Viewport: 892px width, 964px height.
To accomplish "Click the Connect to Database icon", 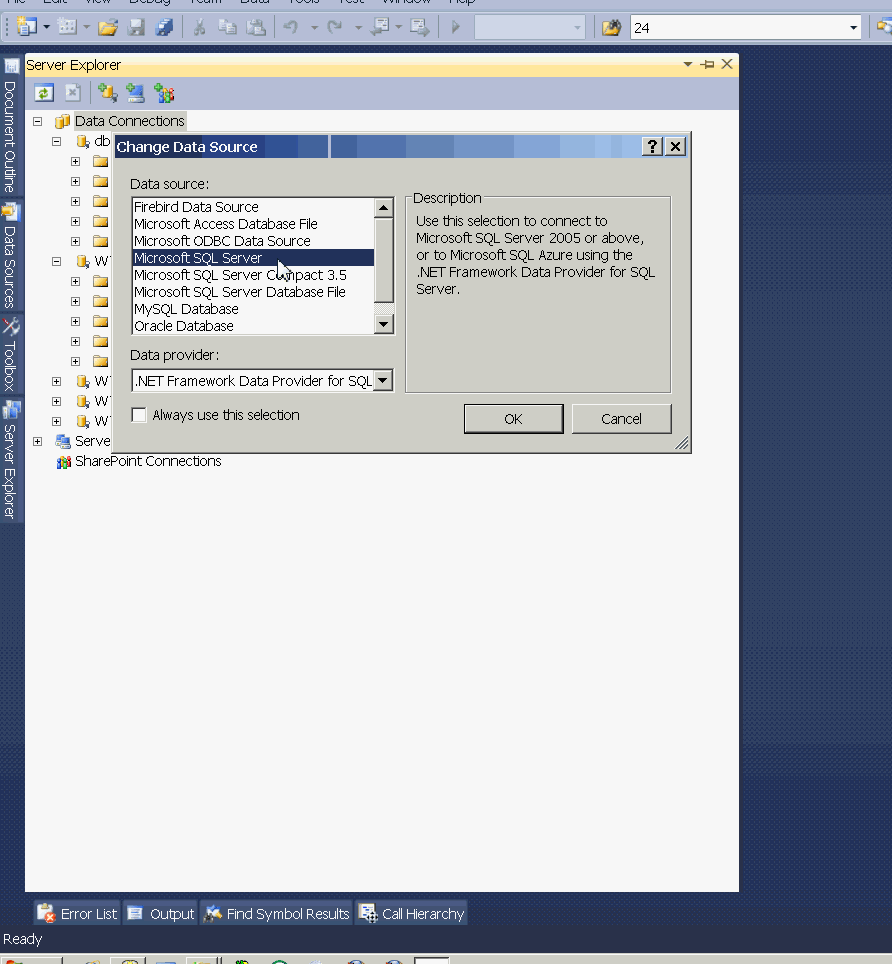I will (108, 93).
